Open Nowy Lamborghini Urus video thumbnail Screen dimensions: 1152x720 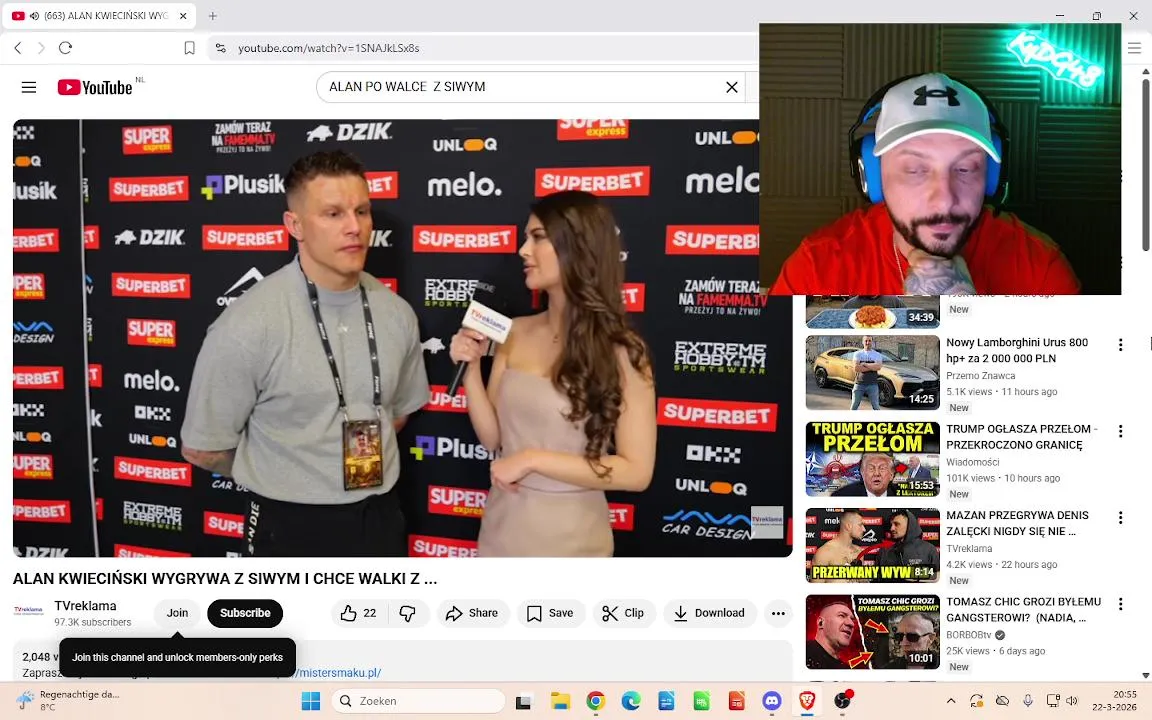point(873,372)
